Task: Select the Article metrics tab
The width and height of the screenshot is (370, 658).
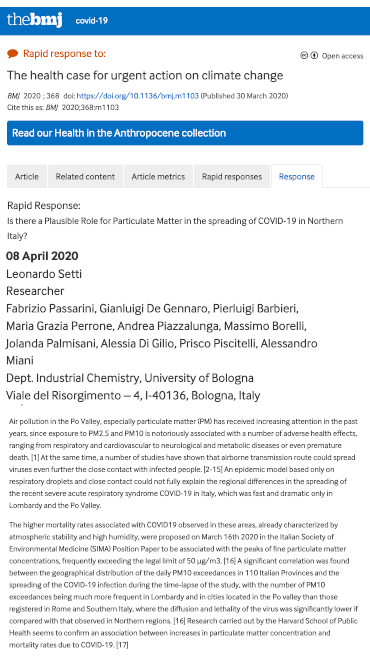Action: click(x=158, y=177)
